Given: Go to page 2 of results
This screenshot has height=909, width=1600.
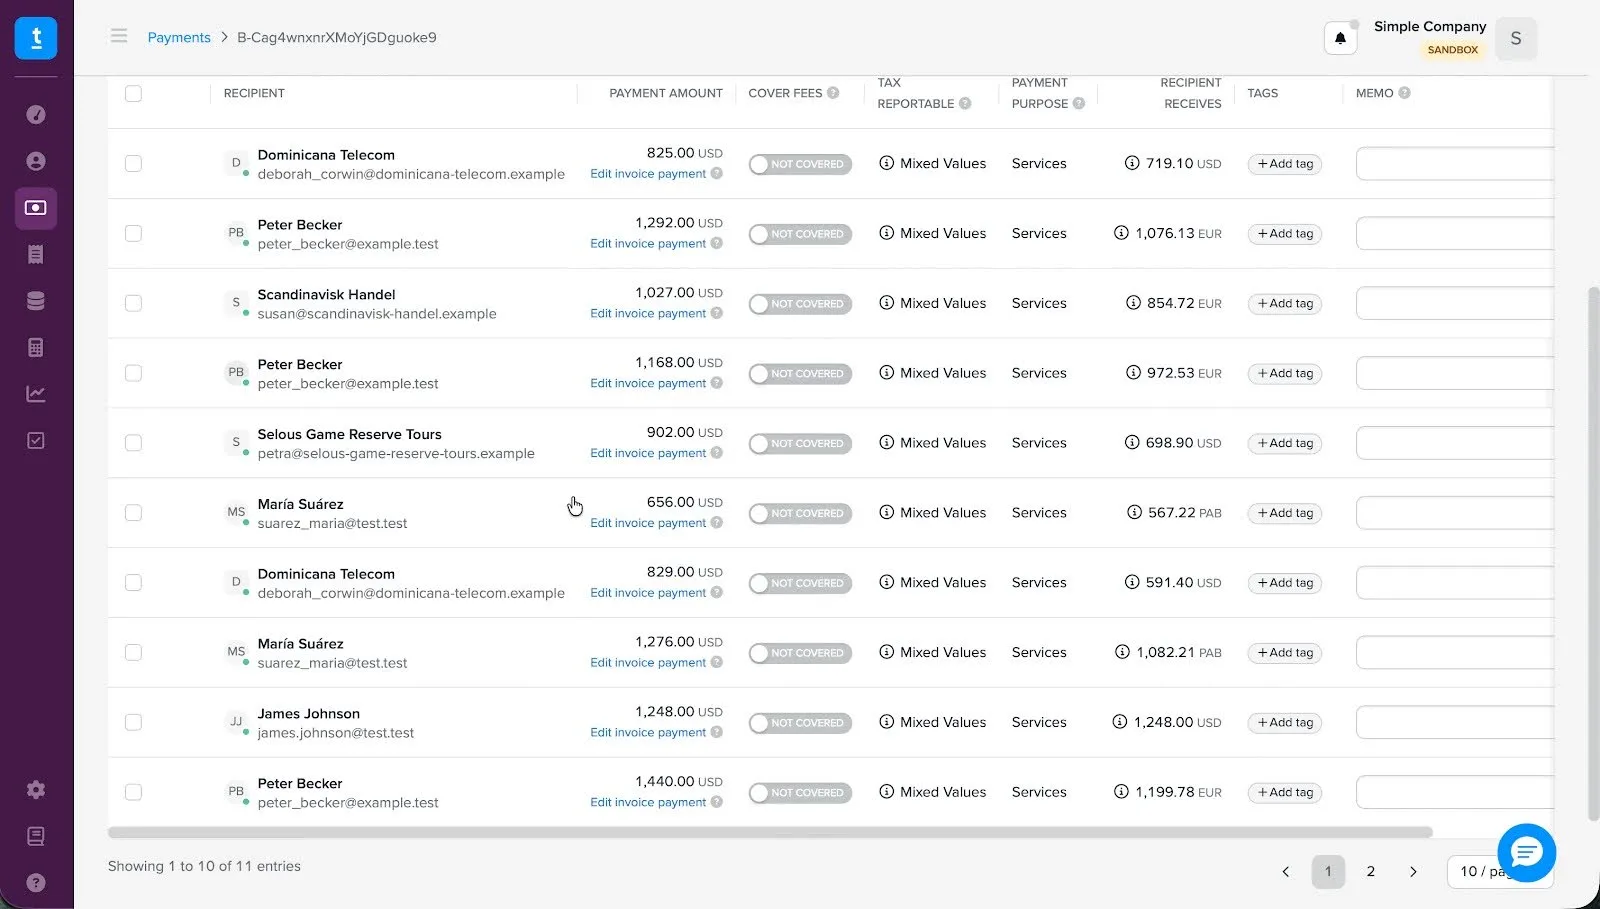Looking at the screenshot, I should [x=1371, y=872].
